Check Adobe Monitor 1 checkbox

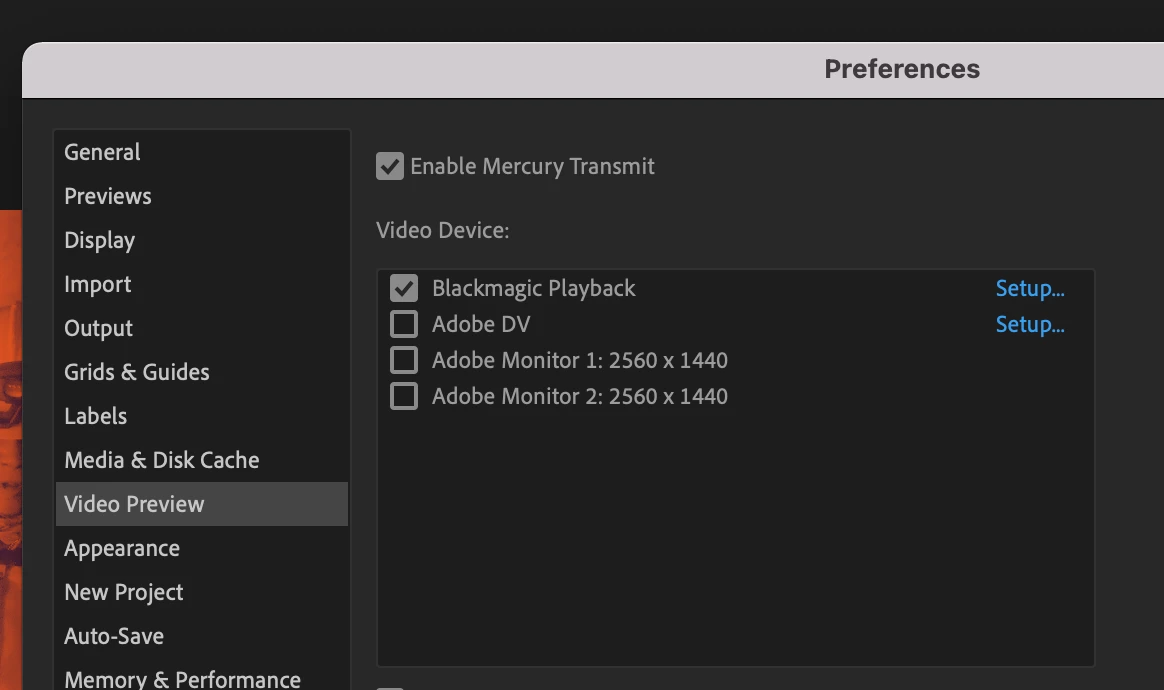[404, 360]
